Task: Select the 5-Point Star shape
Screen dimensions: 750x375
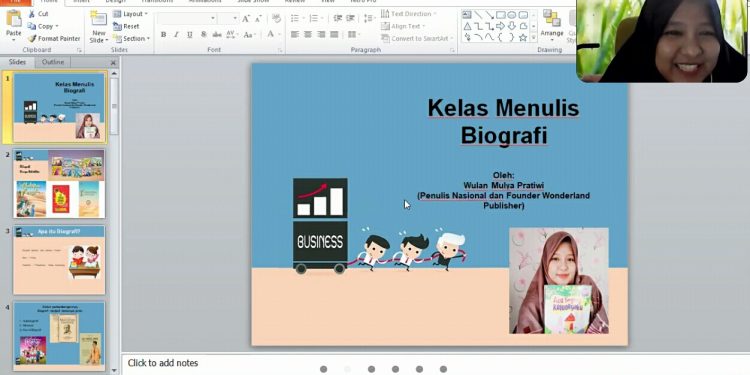Action: point(523,37)
